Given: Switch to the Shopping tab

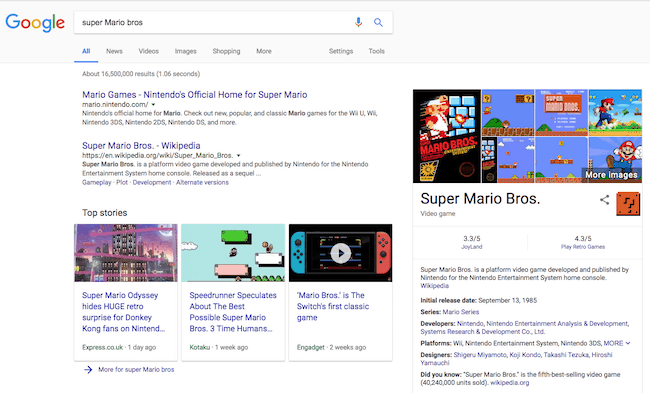Looking at the screenshot, I should [226, 51].
